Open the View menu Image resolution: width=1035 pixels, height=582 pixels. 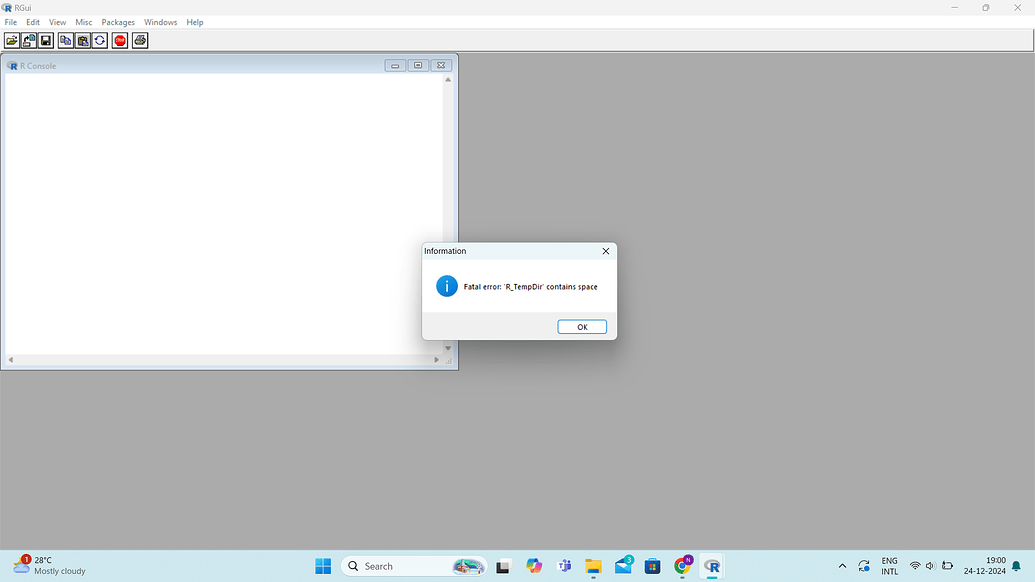tap(57, 22)
